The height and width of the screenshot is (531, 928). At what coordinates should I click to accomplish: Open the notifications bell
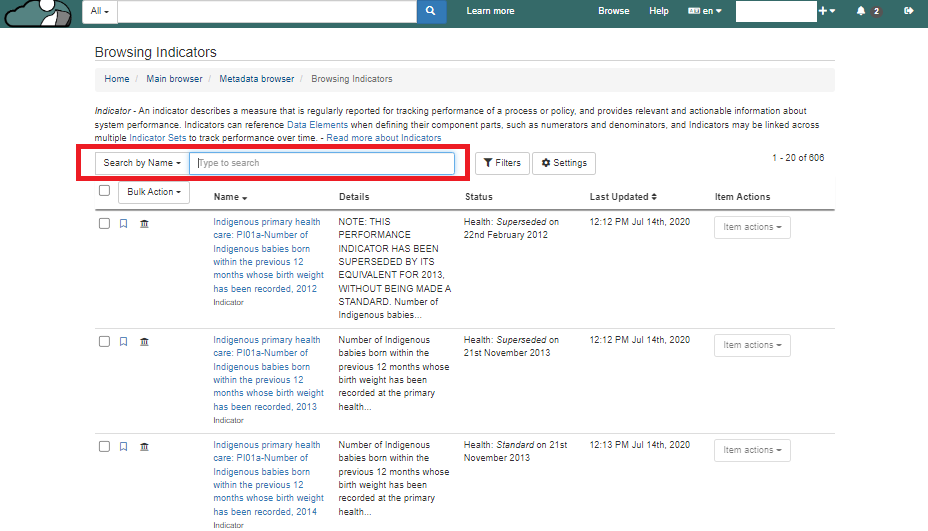(x=861, y=11)
